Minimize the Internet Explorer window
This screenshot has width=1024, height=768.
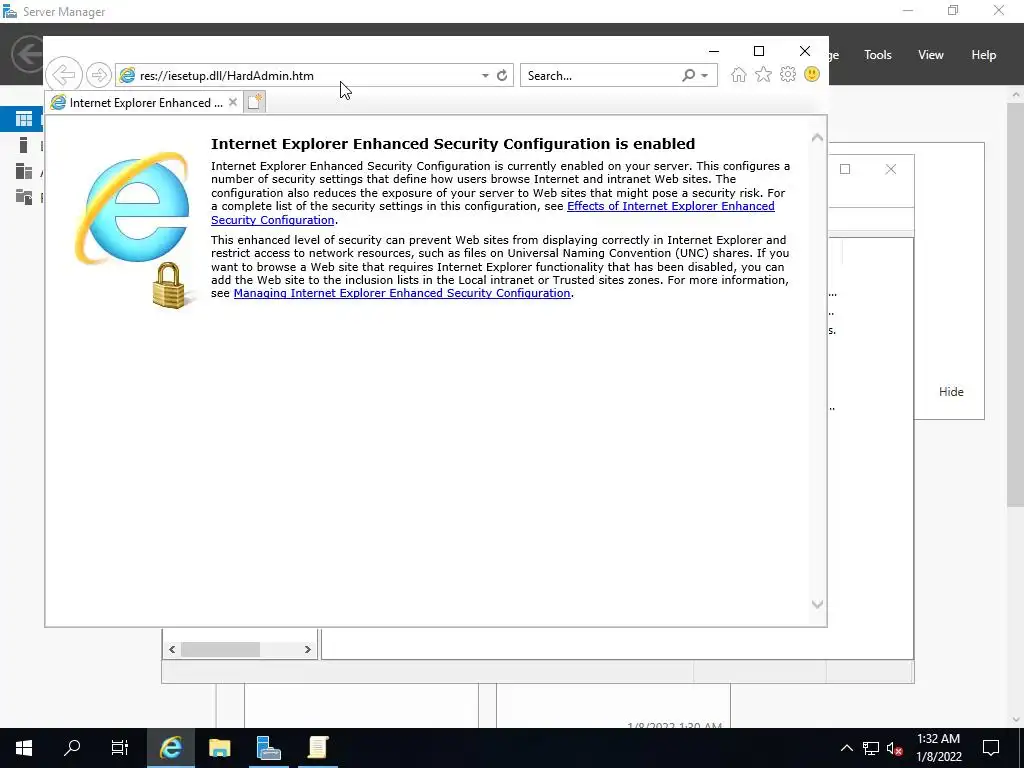coord(714,51)
